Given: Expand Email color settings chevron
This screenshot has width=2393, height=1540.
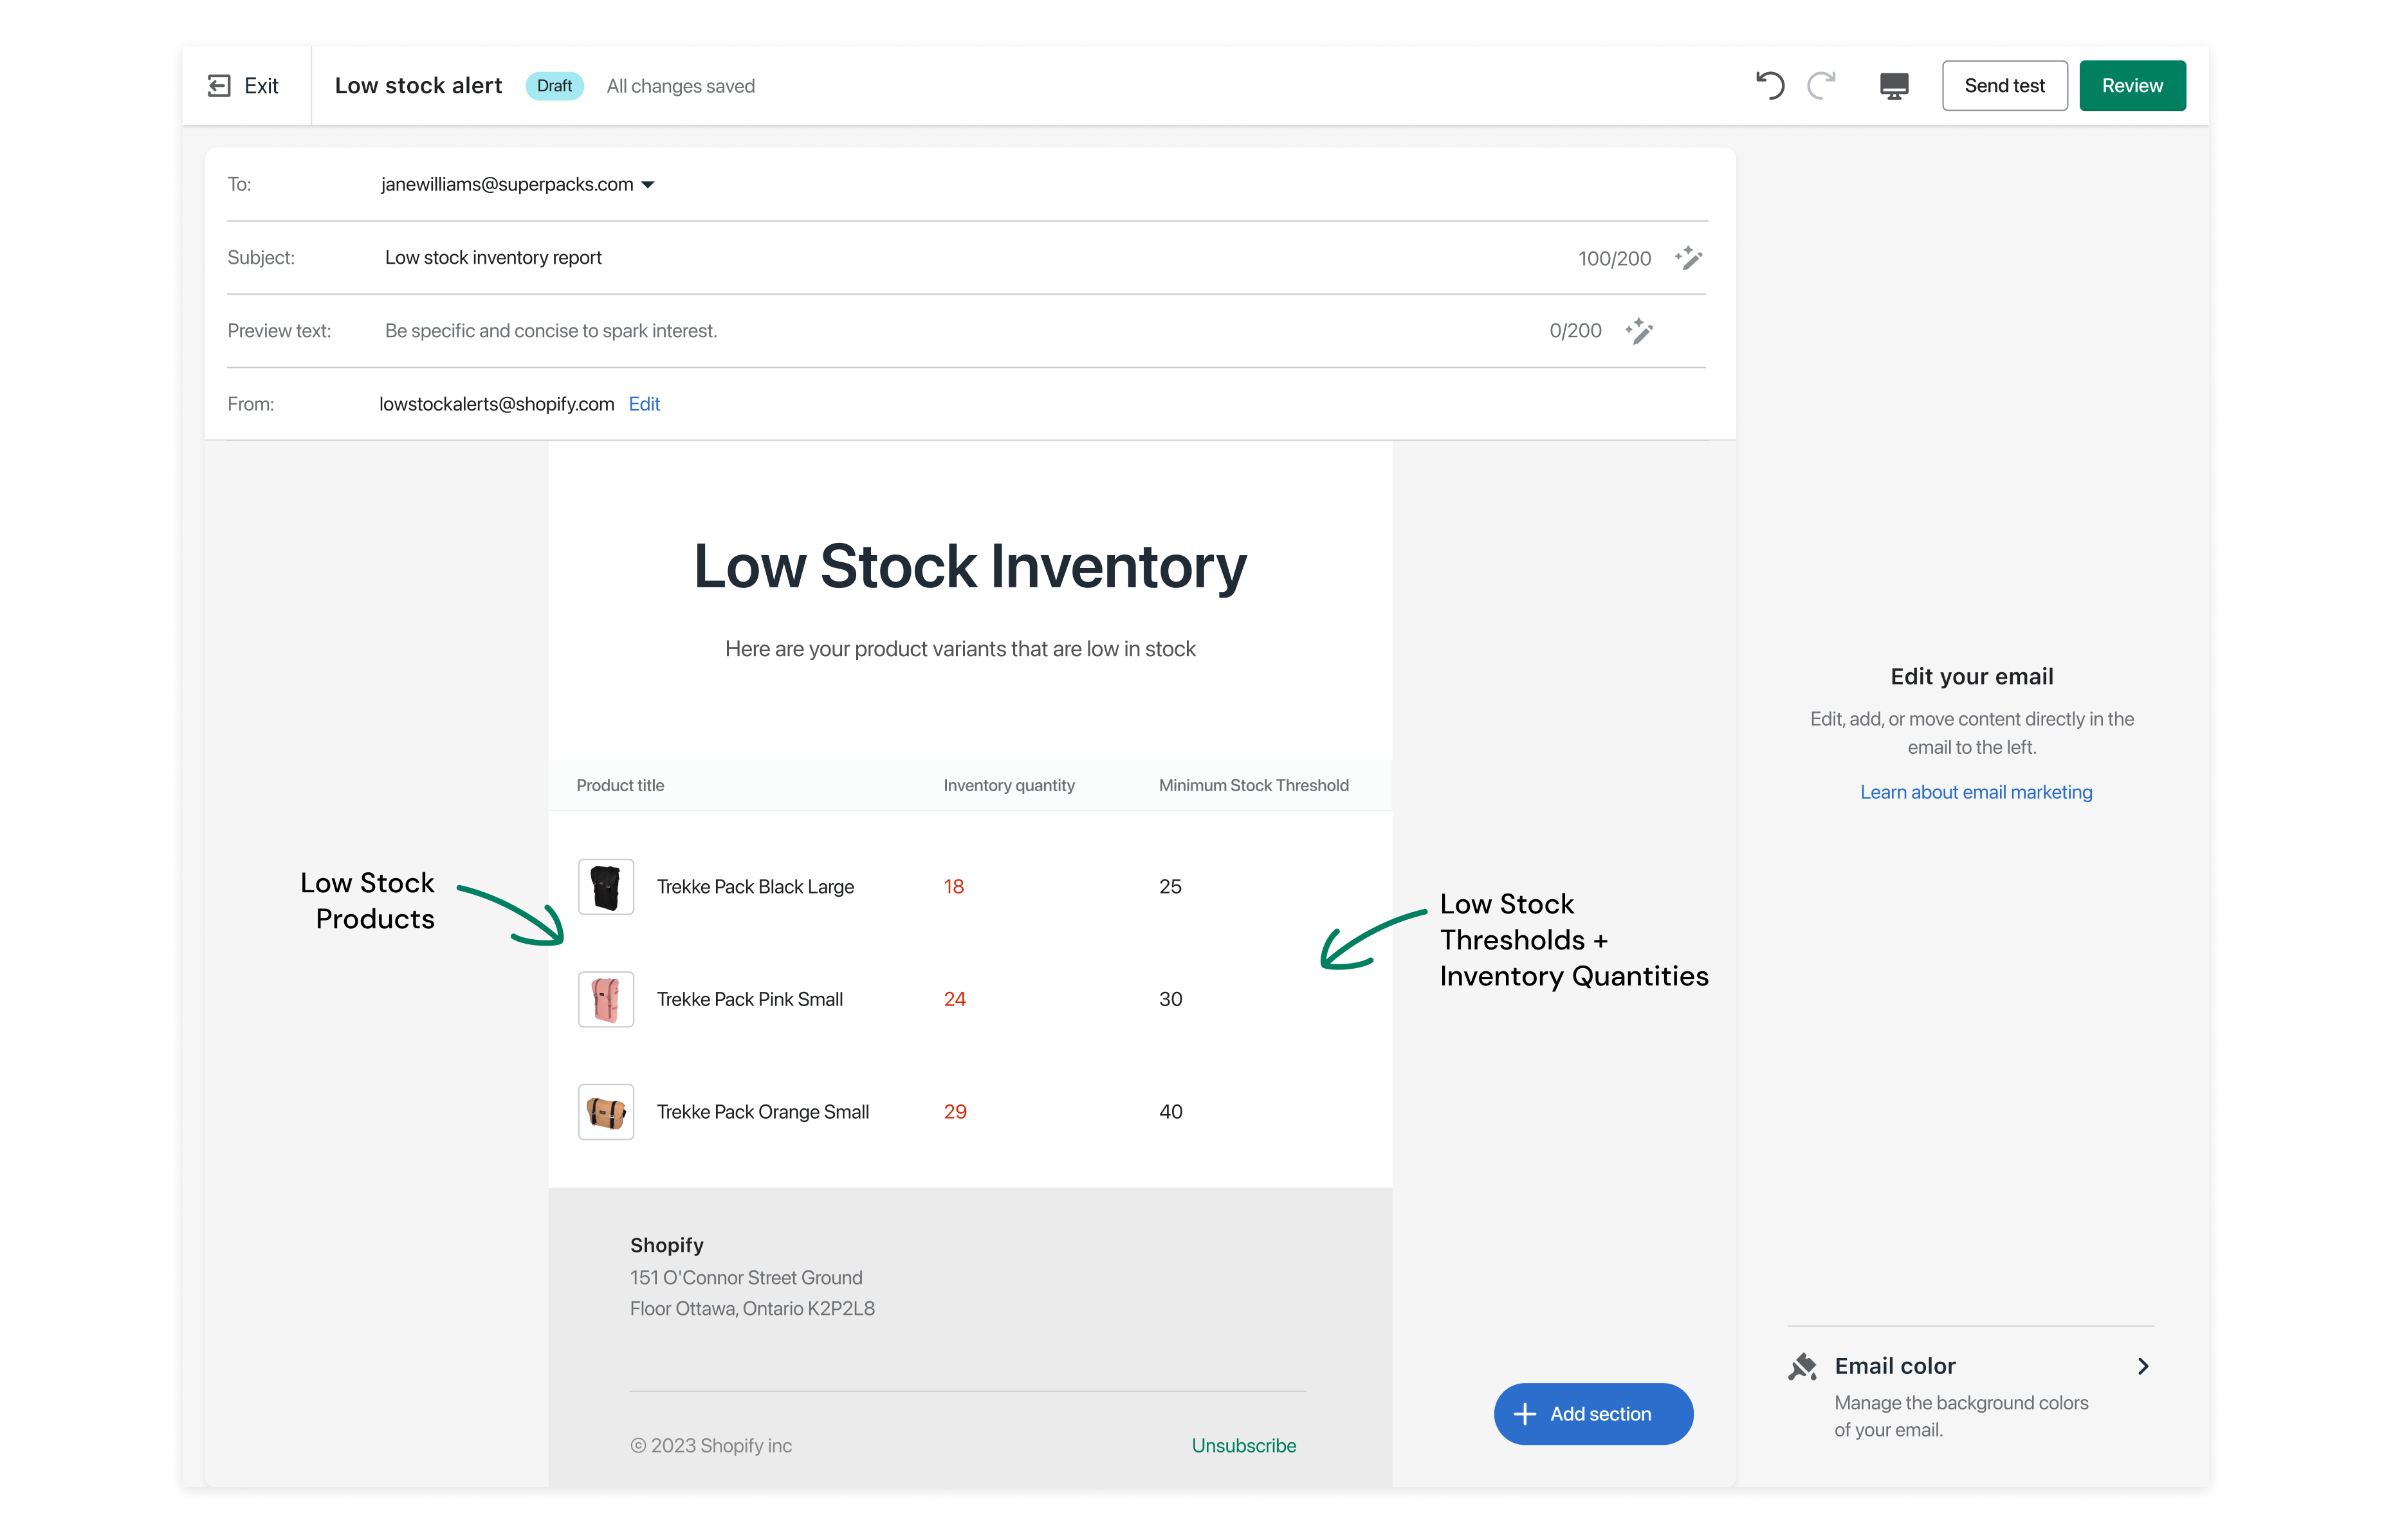Looking at the screenshot, I should pyautogui.click(x=2142, y=1367).
